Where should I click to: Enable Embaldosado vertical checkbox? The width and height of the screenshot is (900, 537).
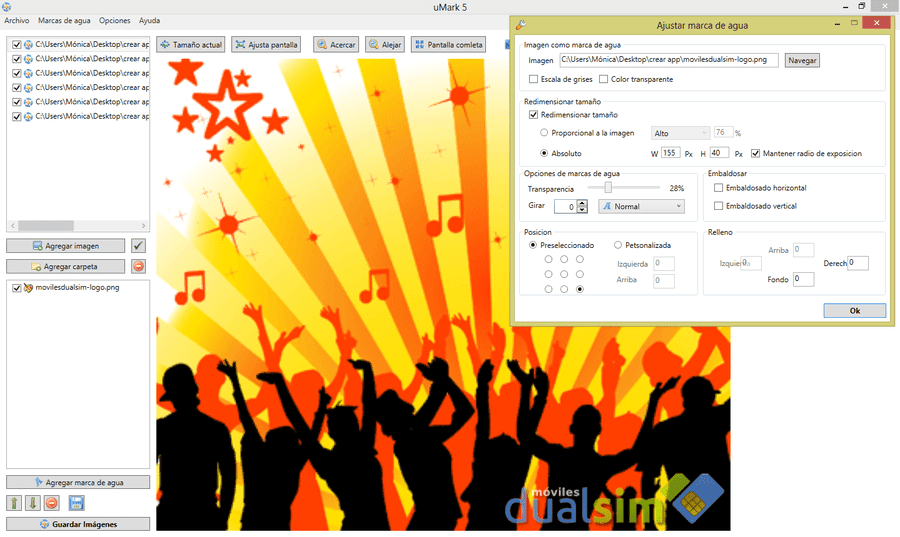(x=718, y=205)
